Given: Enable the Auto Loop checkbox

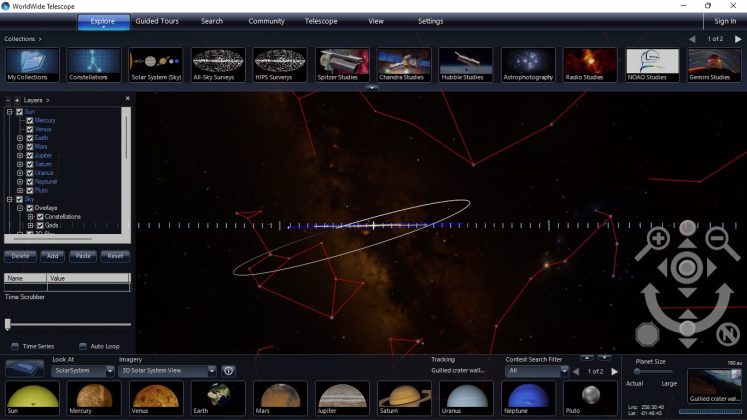Looking at the screenshot, I should pos(83,346).
